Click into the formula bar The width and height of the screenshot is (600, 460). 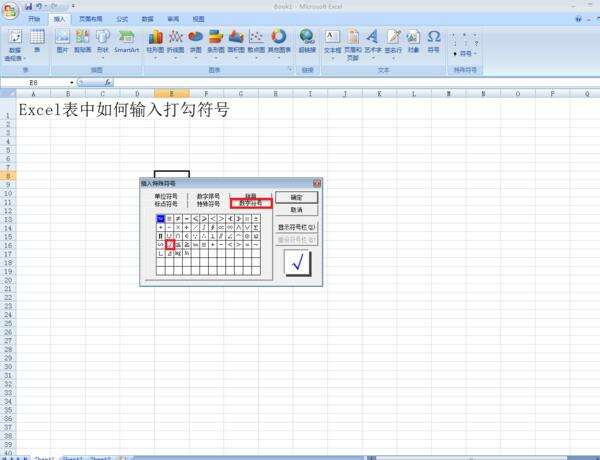click(356, 83)
